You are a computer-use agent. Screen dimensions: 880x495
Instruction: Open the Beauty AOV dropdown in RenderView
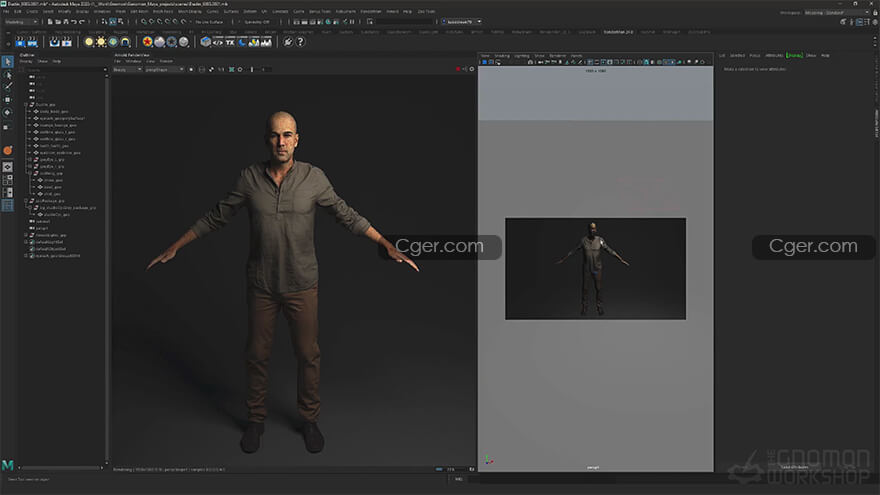pyautogui.click(x=126, y=69)
